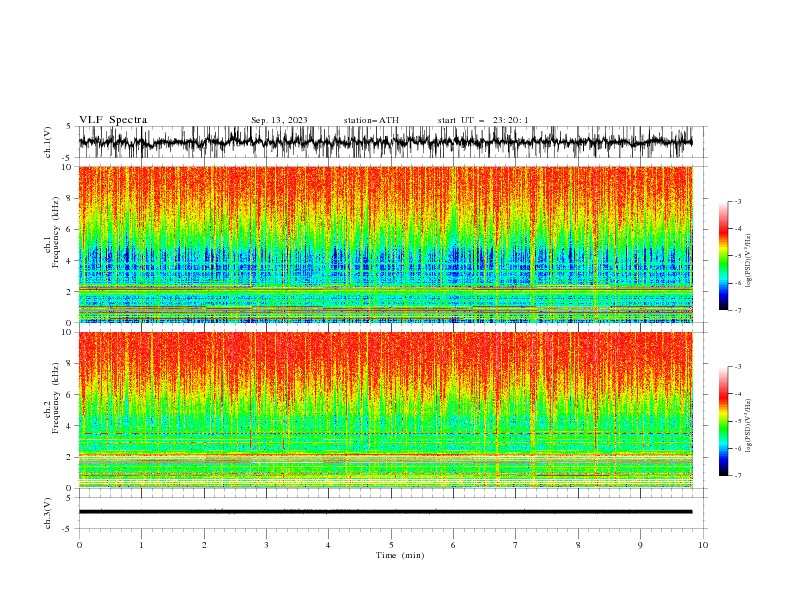Click the "ch.3(V)" waveform axis label

pyautogui.click(x=48, y=513)
